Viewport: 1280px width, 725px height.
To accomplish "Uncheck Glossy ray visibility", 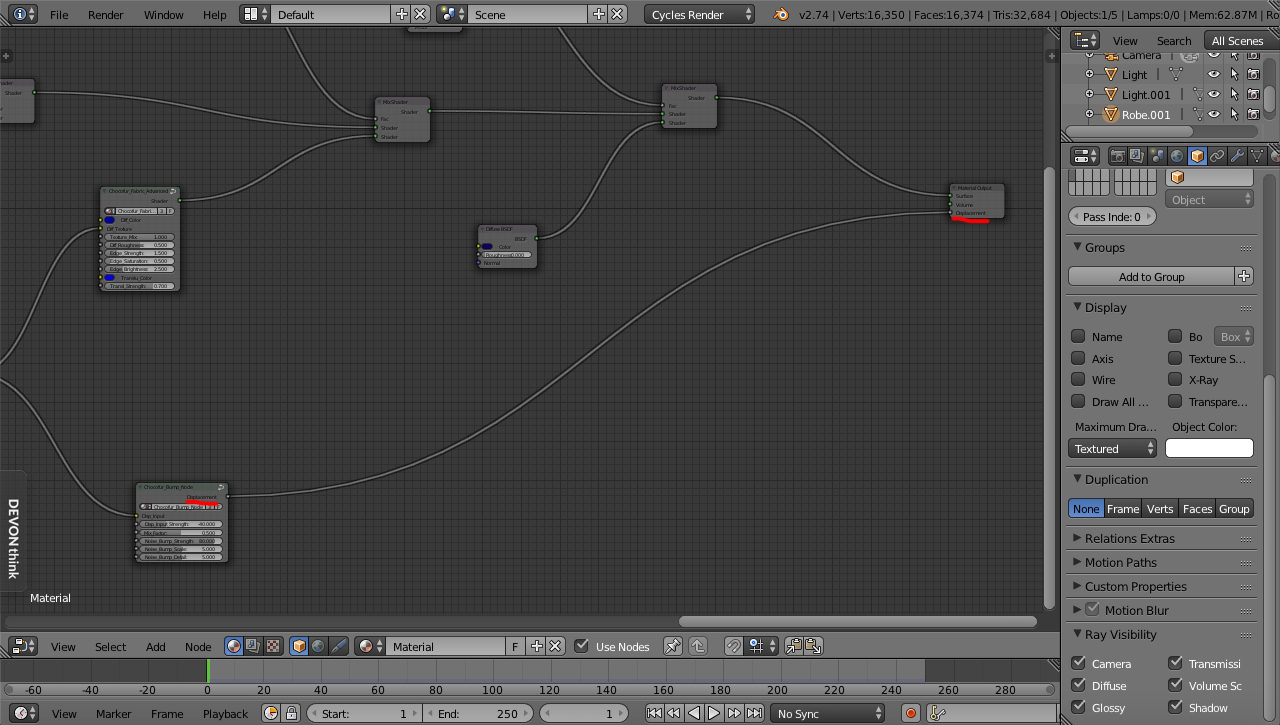I will tap(1078, 707).
